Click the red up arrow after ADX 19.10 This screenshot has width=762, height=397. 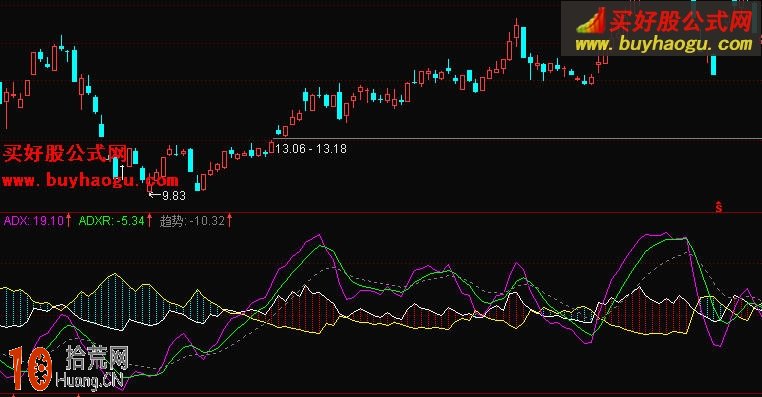click(69, 221)
